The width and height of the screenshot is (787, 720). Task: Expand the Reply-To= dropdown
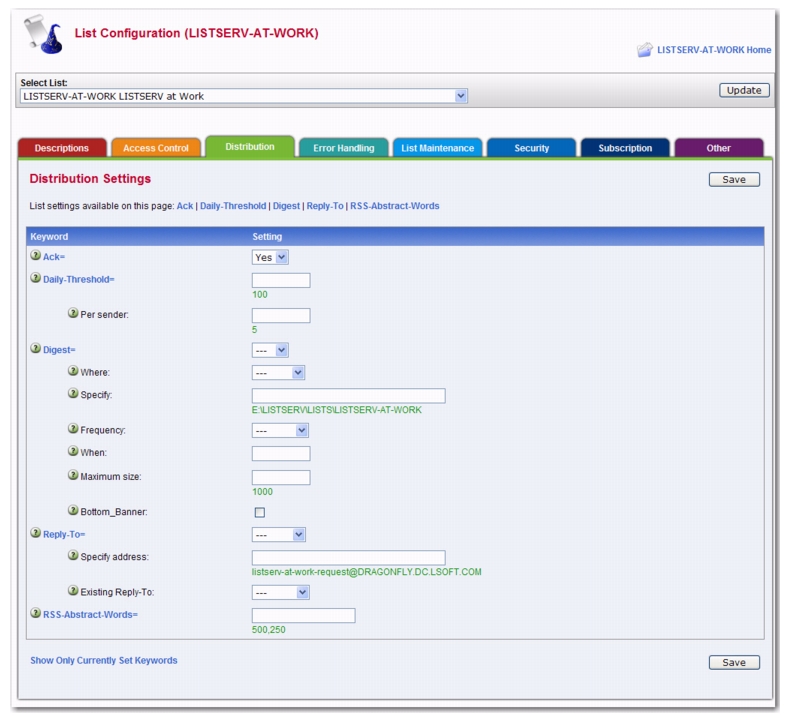279,535
